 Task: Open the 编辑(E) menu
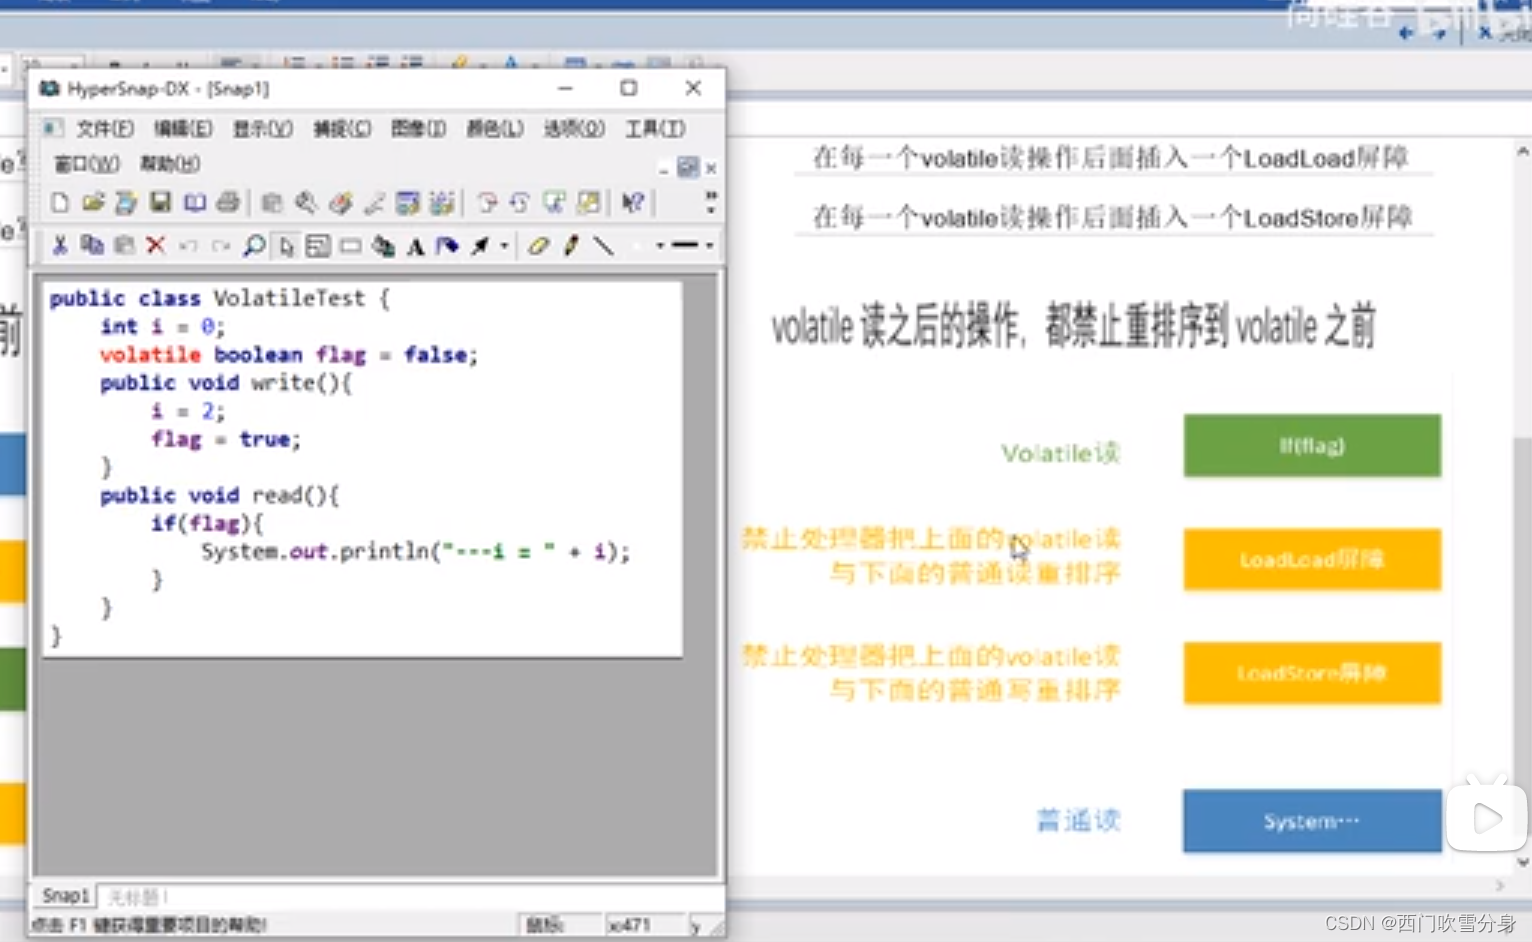[x=183, y=128]
